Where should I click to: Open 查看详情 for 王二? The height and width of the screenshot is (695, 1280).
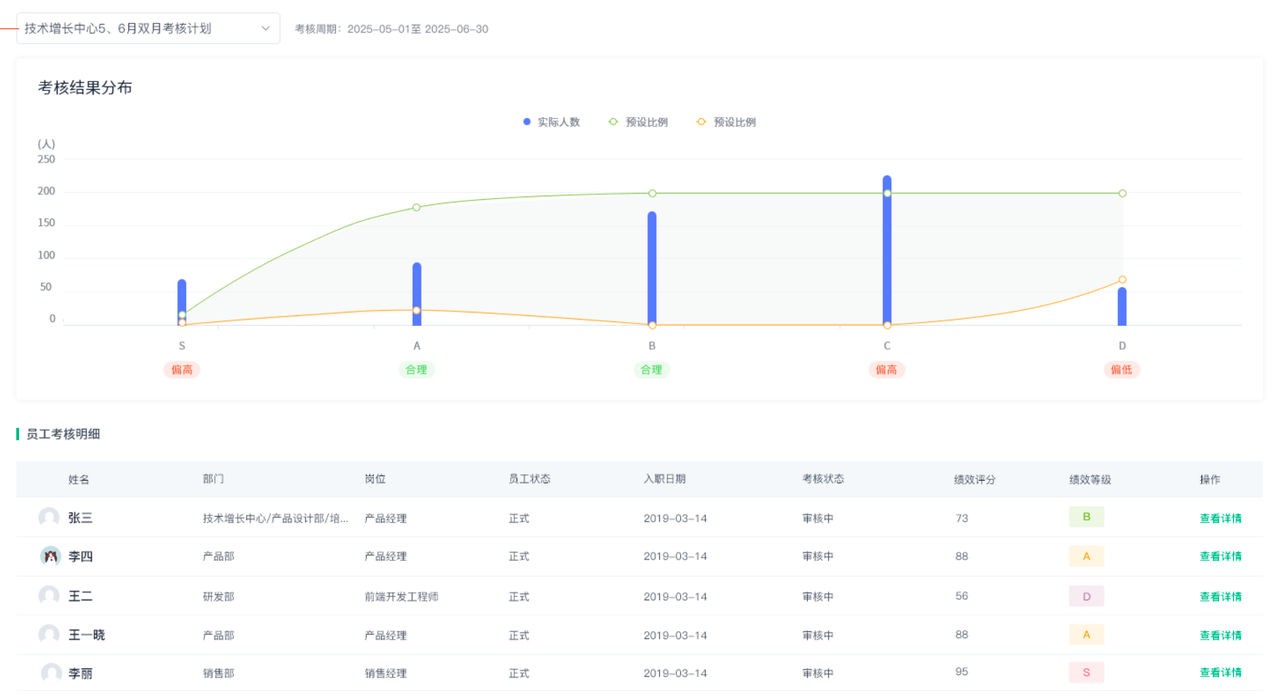click(1220, 596)
